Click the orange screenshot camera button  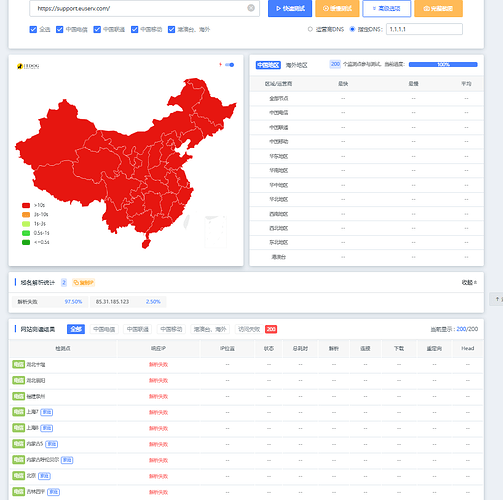coord(438,8)
